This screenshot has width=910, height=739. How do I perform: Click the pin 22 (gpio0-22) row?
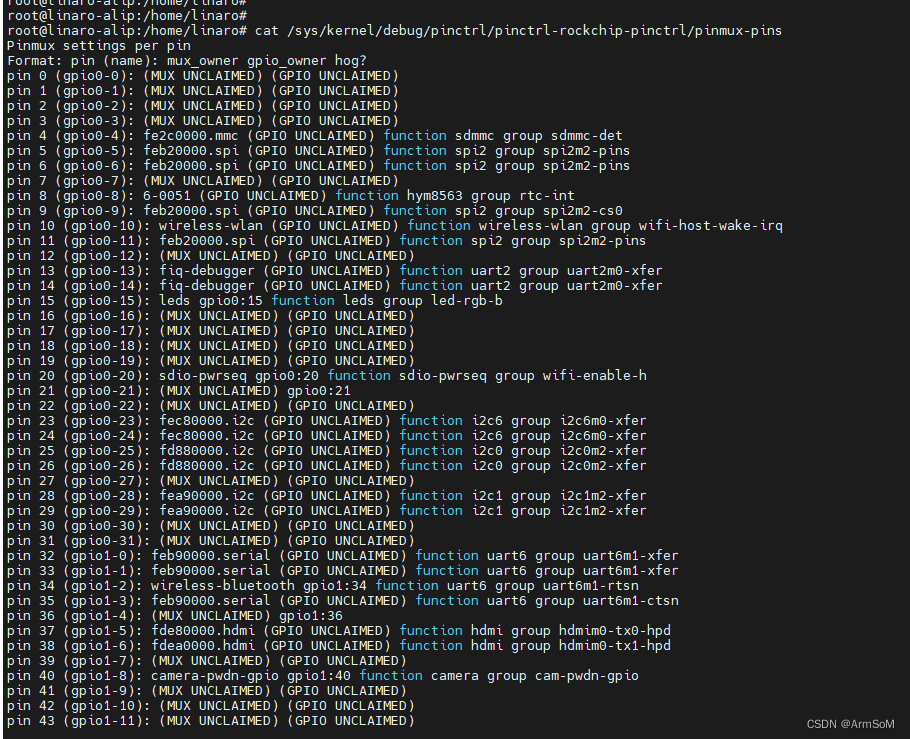click(x=211, y=406)
